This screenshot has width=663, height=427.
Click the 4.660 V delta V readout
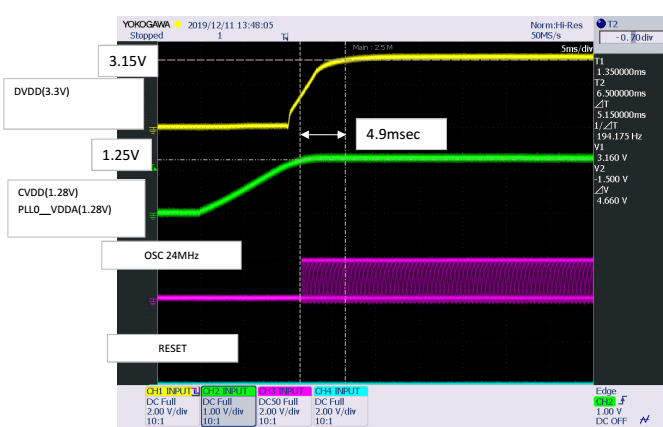(612, 201)
